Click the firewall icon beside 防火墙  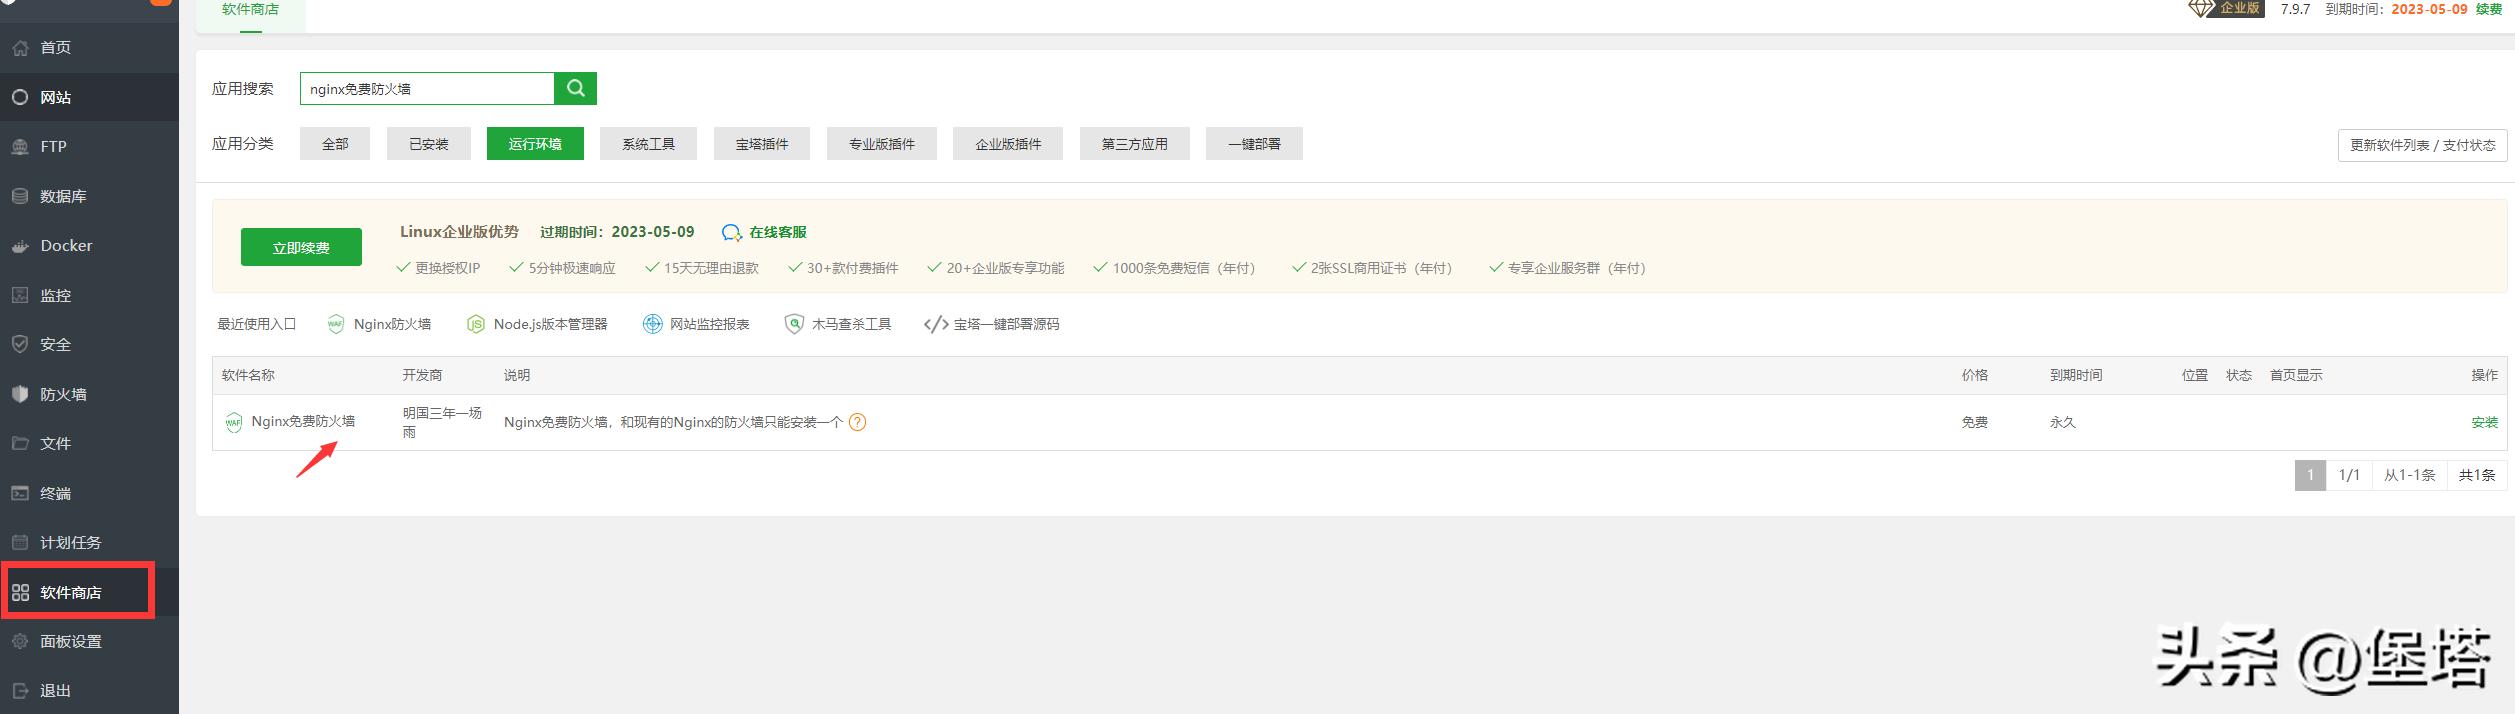click(20, 394)
